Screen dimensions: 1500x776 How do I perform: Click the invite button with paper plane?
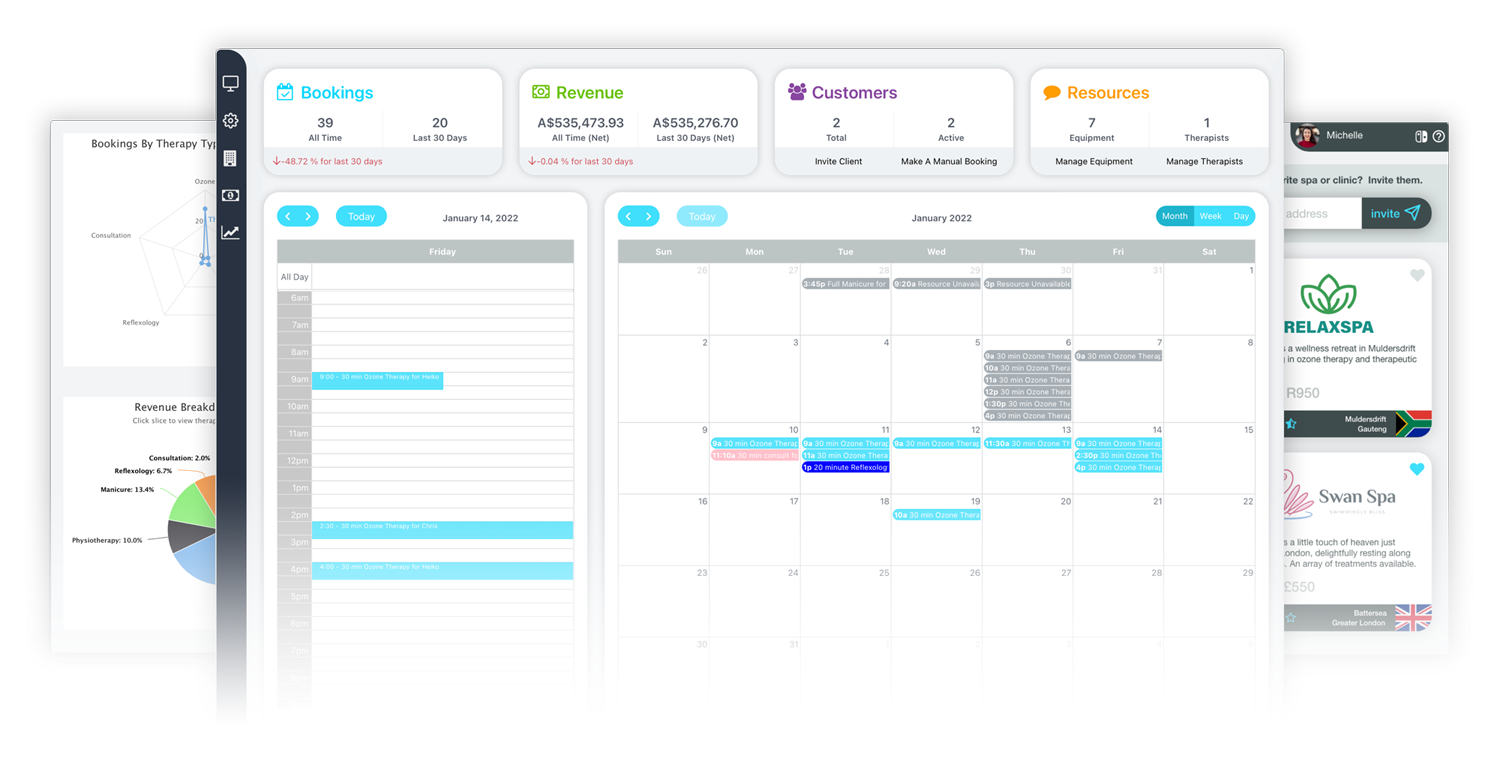[1396, 213]
